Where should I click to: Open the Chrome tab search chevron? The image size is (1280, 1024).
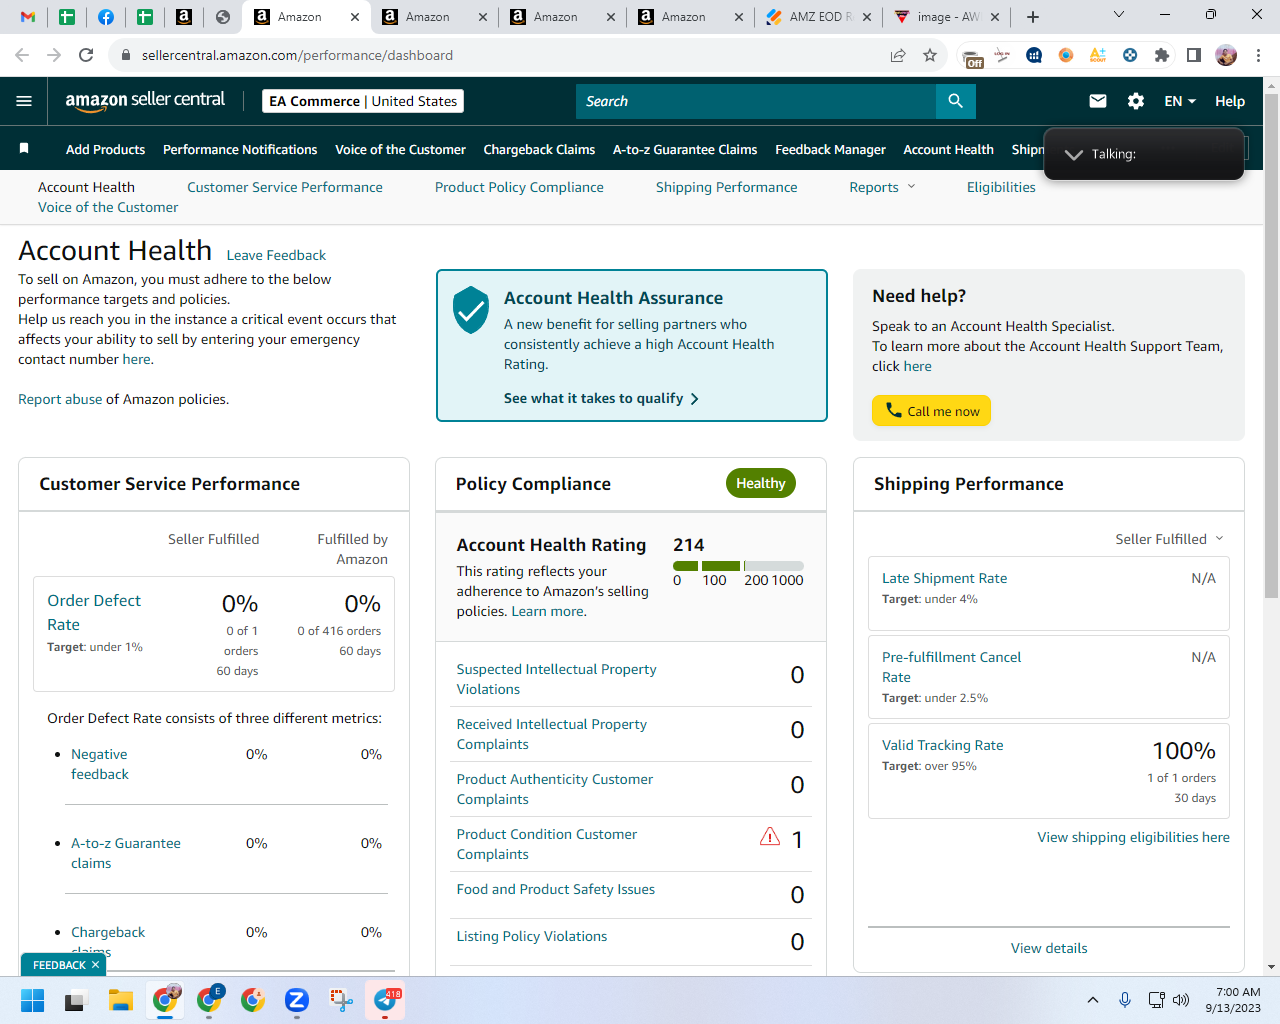coord(1119,15)
